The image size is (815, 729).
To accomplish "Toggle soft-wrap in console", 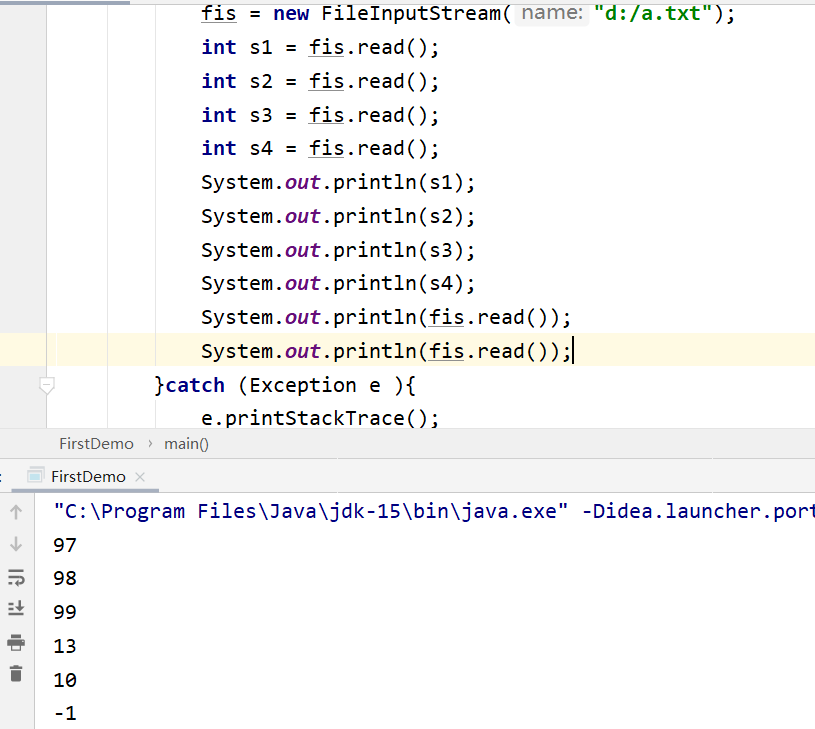I will (16, 577).
